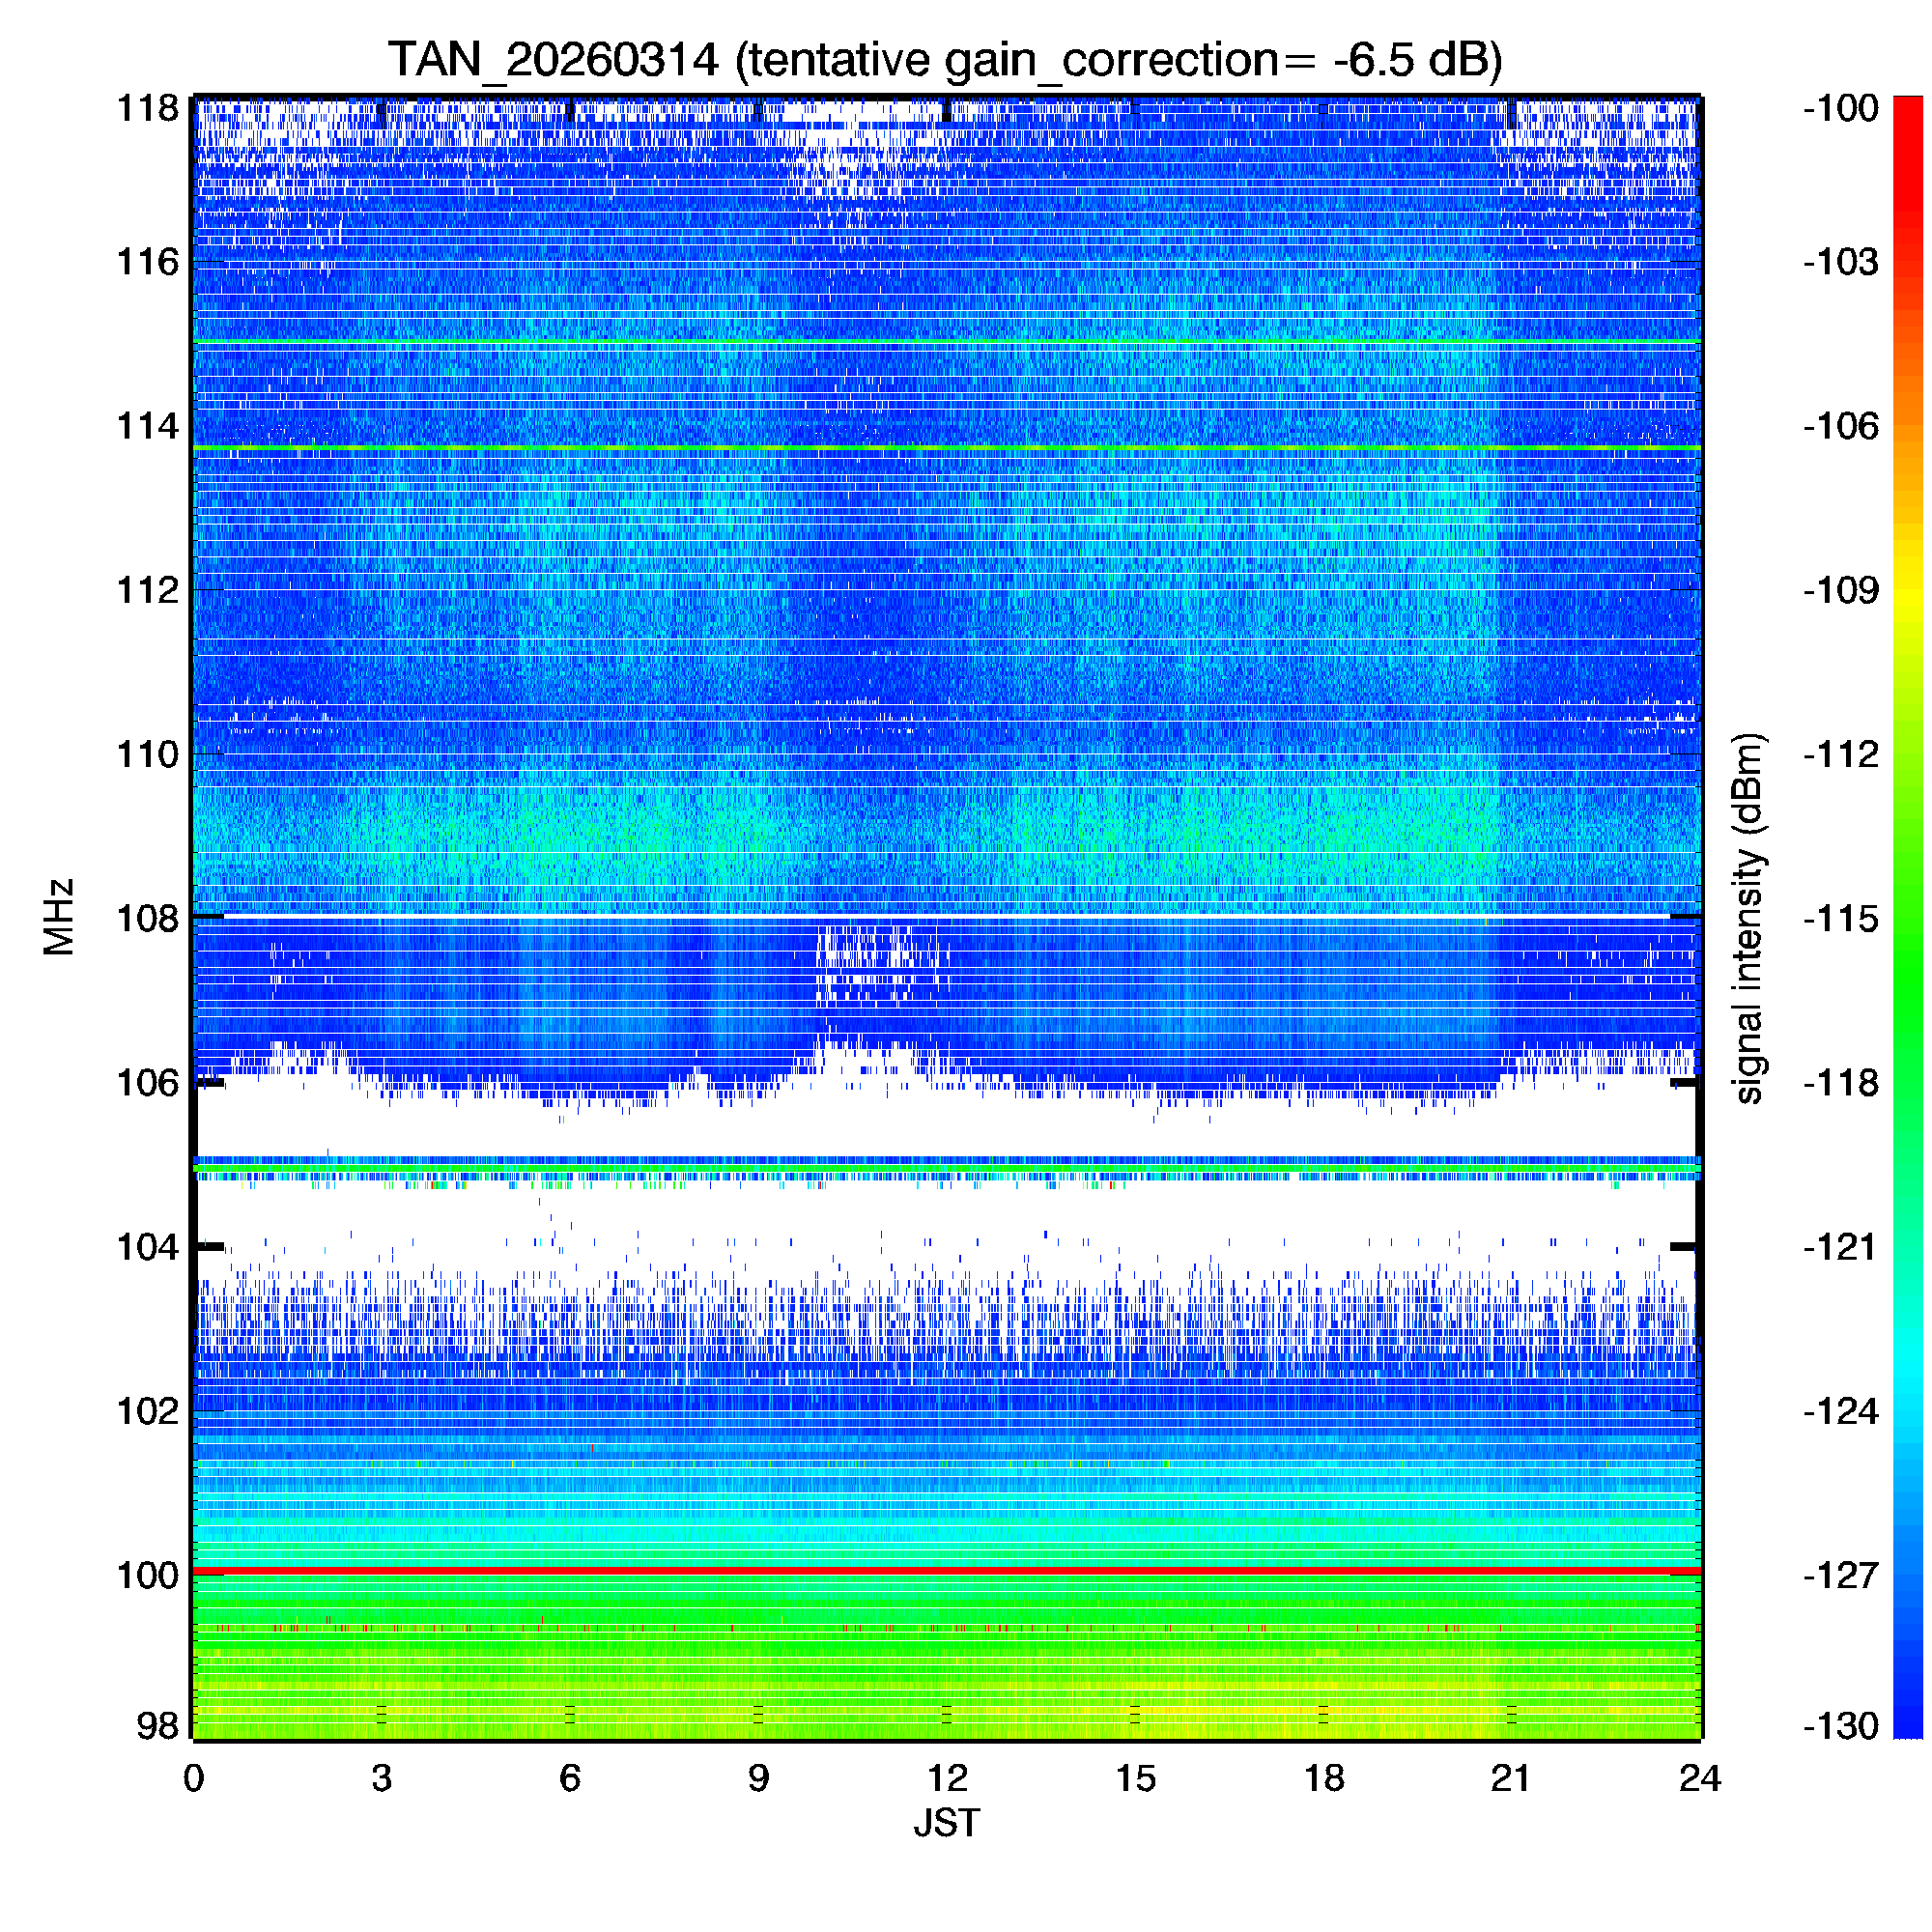Click the green-blue band near 105 MHz
Image resolution: width=1932 pixels, height=1932 pixels.
(x=945, y=1167)
